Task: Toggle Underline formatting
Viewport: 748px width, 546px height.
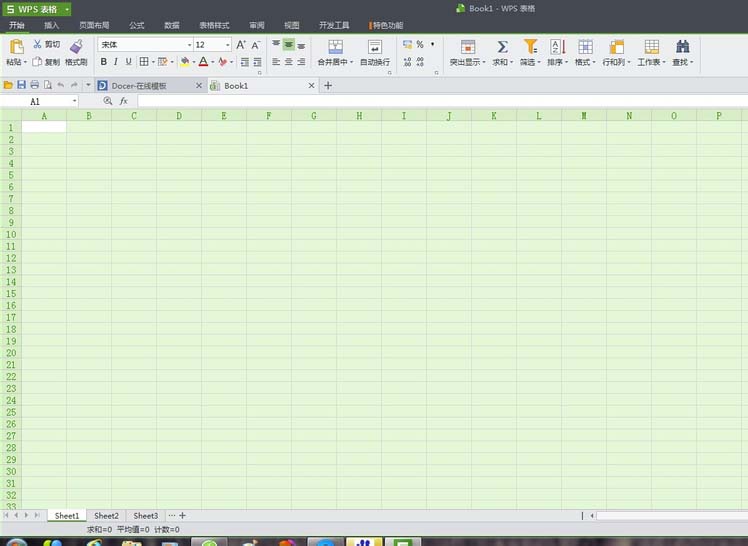Action: tap(128, 62)
